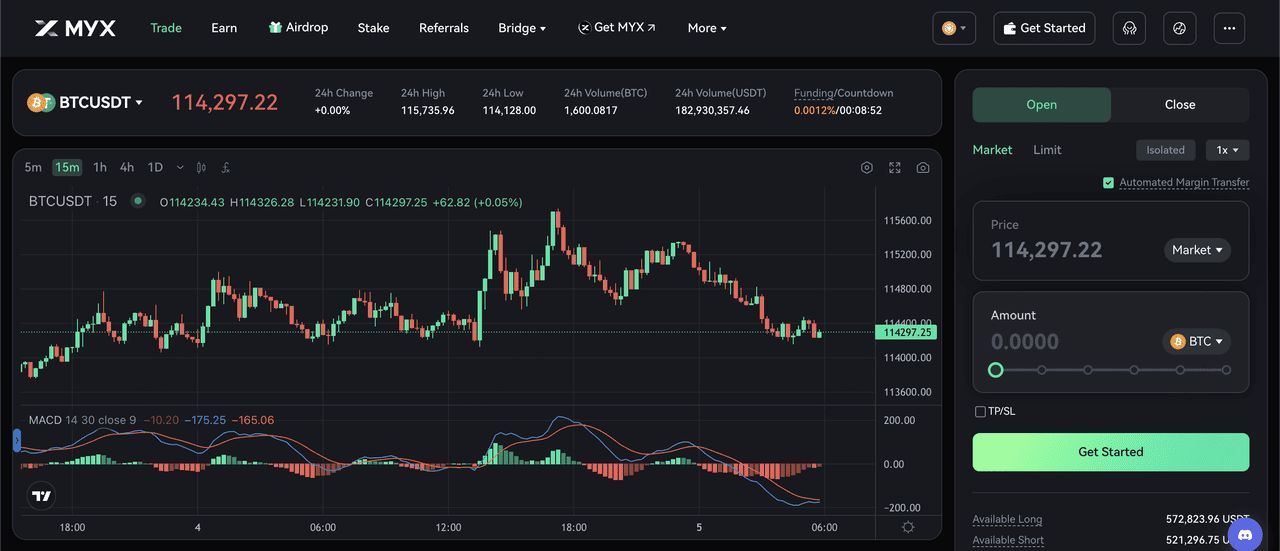Take a chart snapshot with camera icon
Image resolution: width=1280 pixels, height=551 pixels.
coord(923,168)
